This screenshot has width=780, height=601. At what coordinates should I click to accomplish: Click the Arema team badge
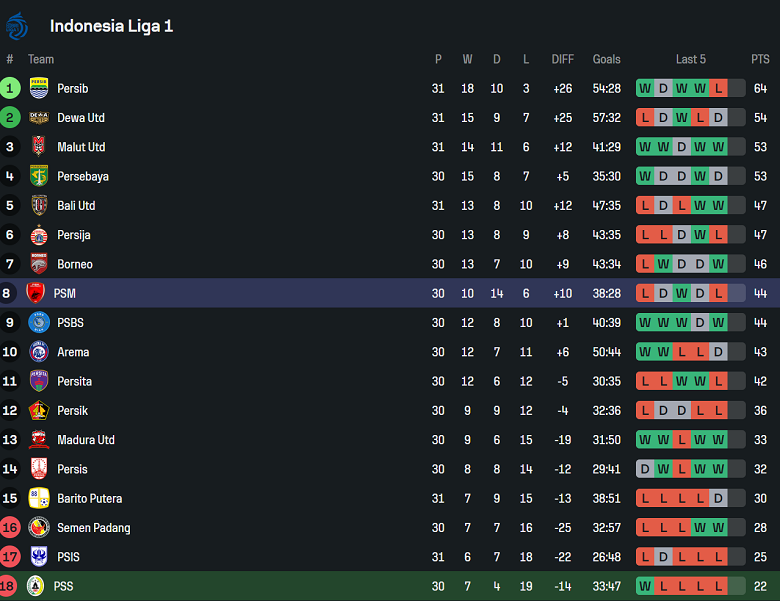(x=39, y=352)
